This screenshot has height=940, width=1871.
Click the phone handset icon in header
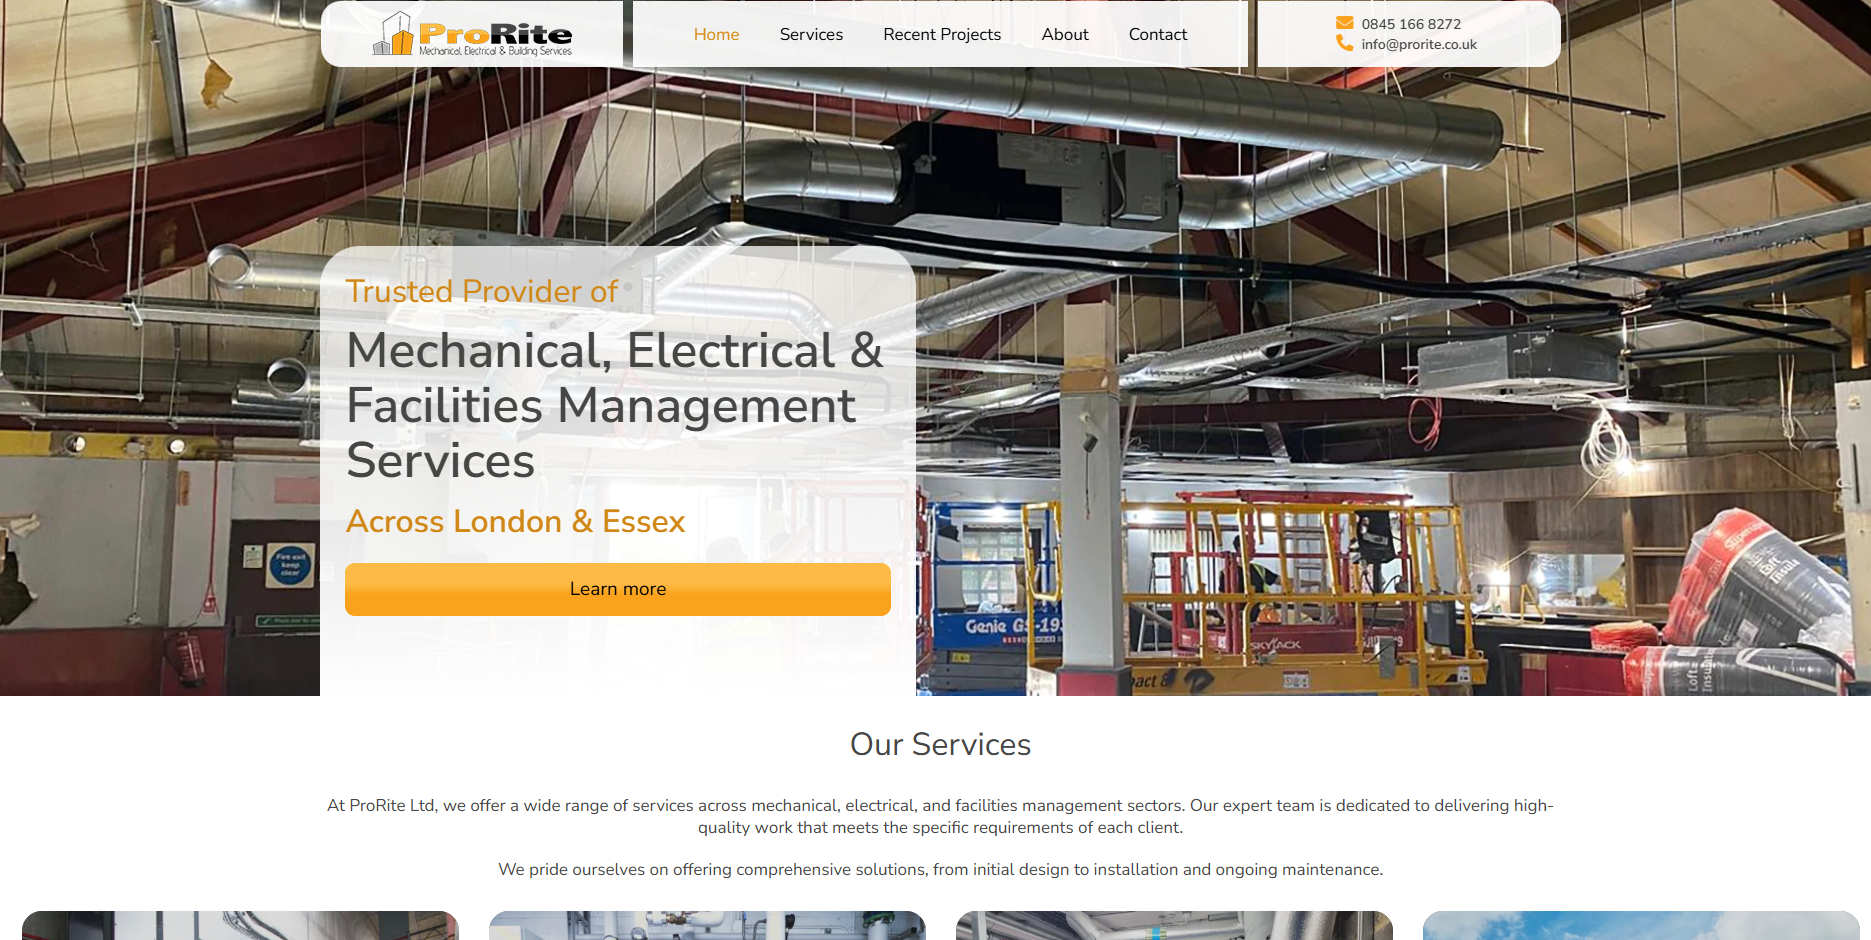tap(1344, 43)
